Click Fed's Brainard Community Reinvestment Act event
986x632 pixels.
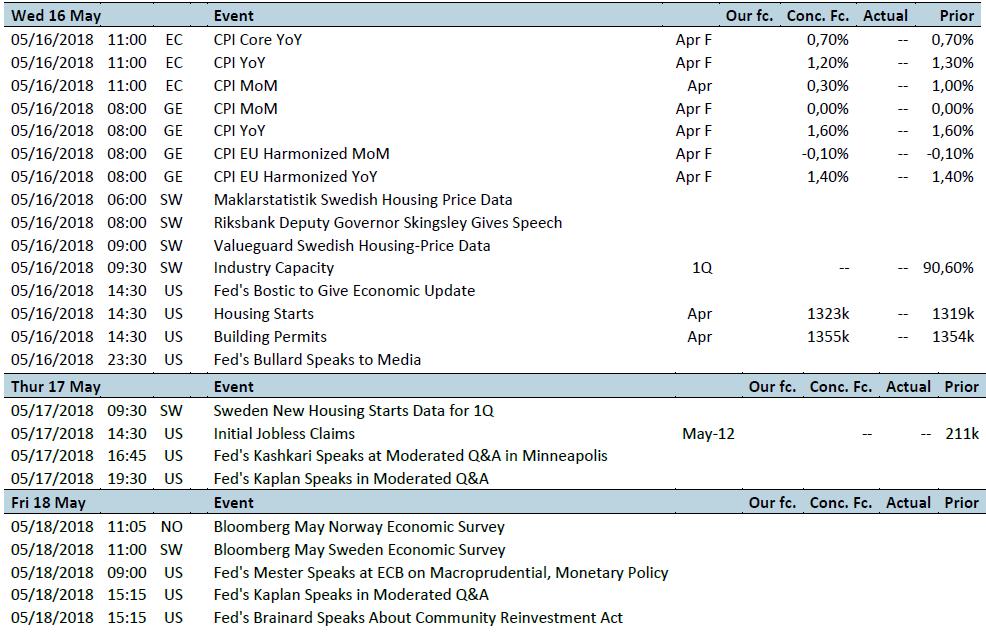coord(418,618)
